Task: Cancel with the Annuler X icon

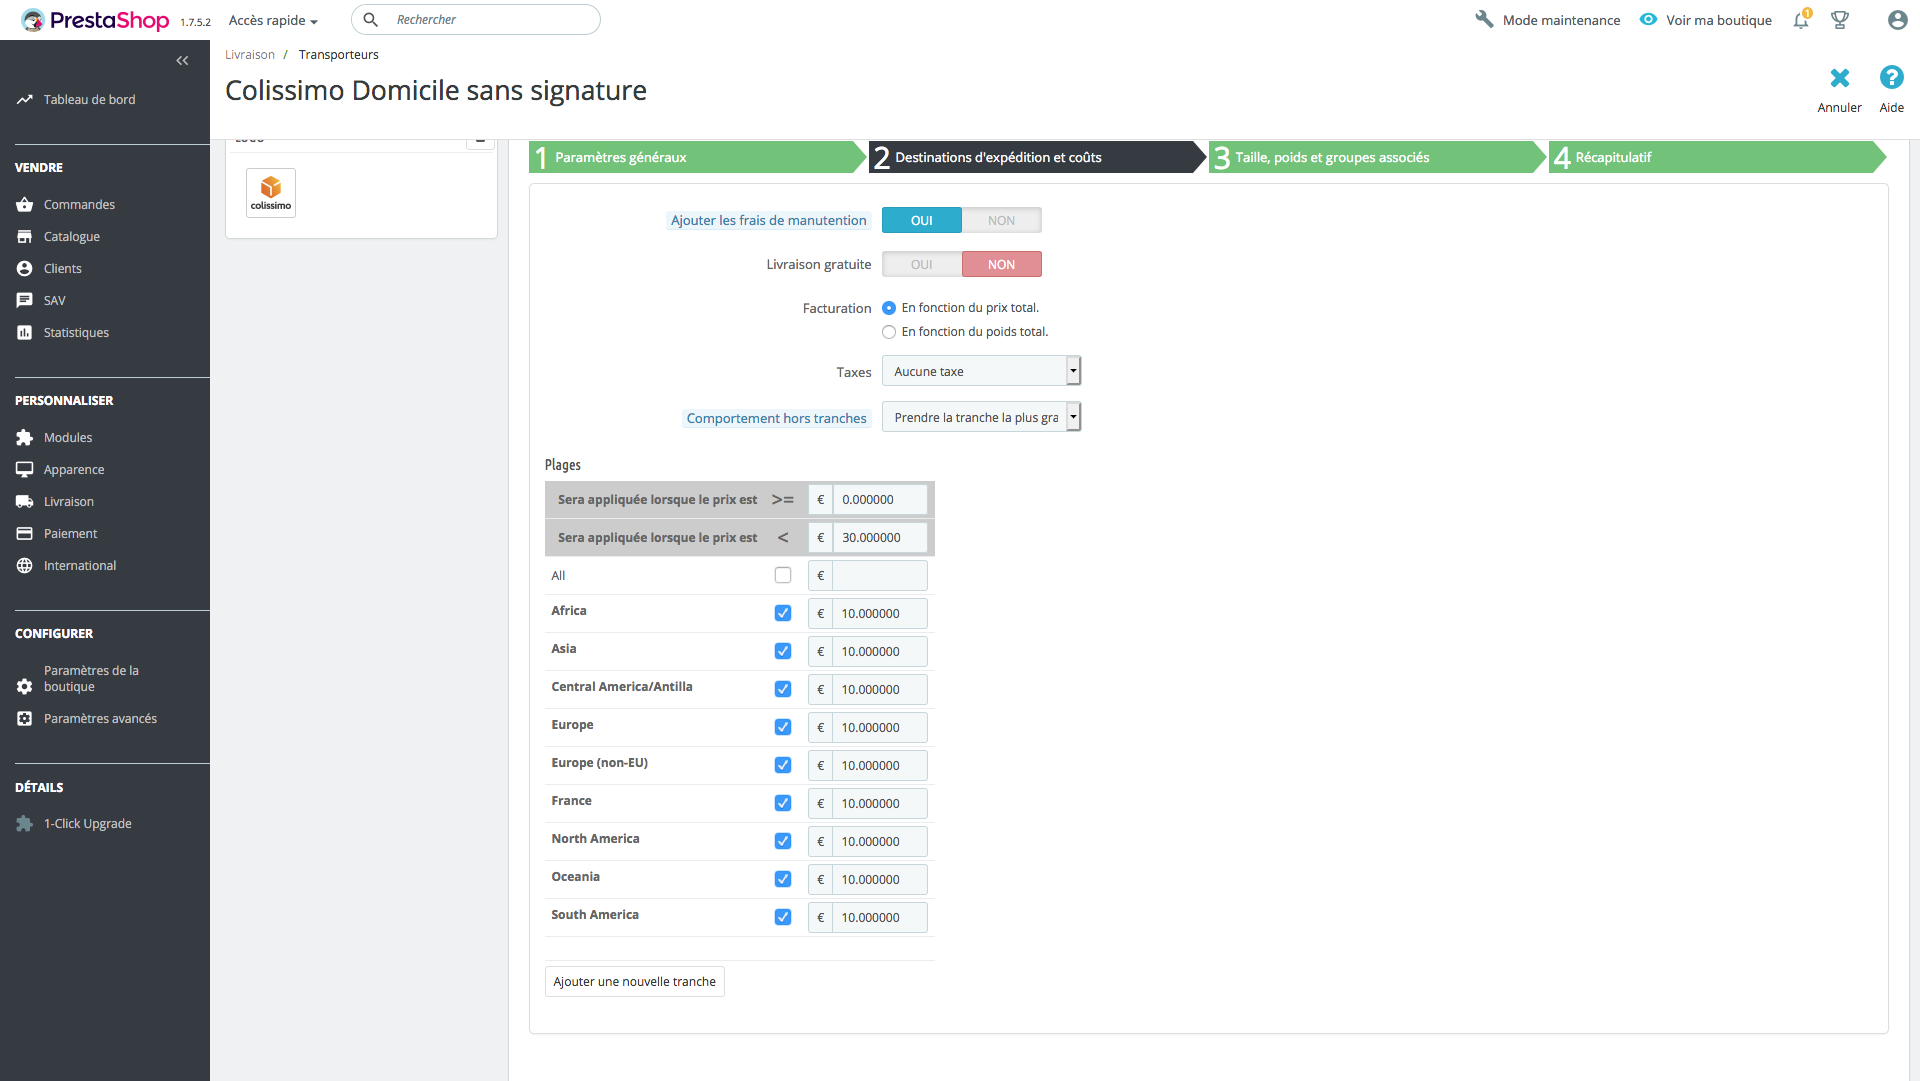Action: pos(1839,77)
